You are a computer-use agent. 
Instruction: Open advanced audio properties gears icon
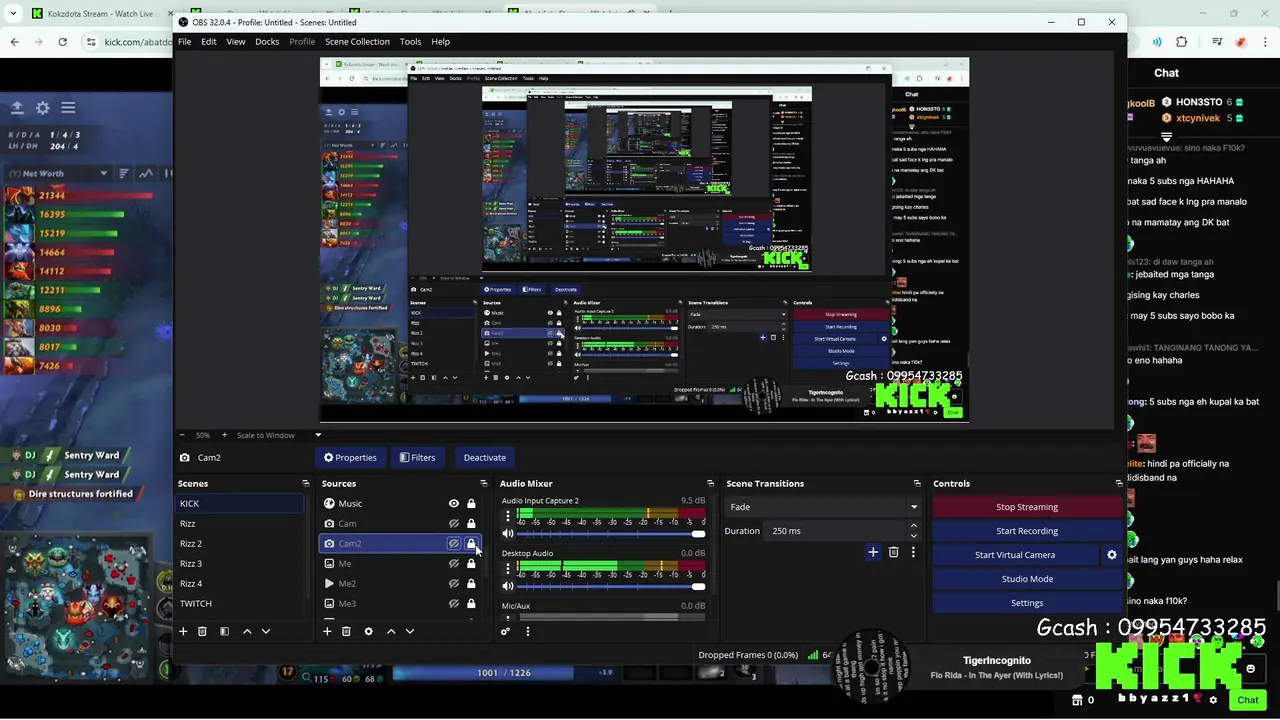pos(505,631)
